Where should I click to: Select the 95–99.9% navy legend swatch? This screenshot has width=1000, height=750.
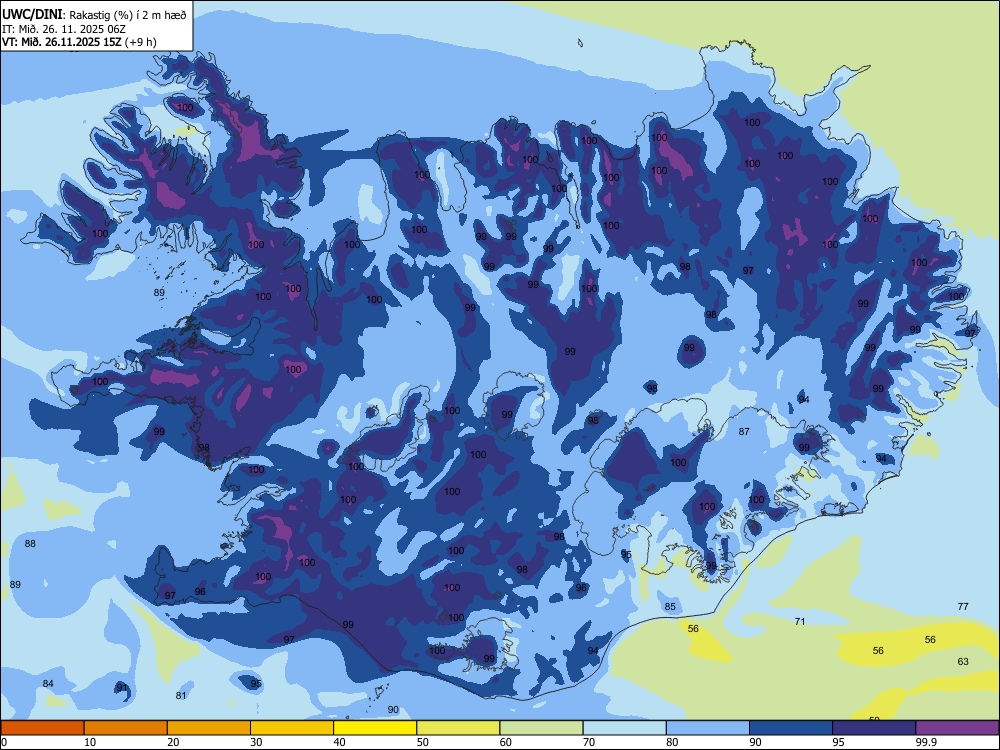[874, 728]
